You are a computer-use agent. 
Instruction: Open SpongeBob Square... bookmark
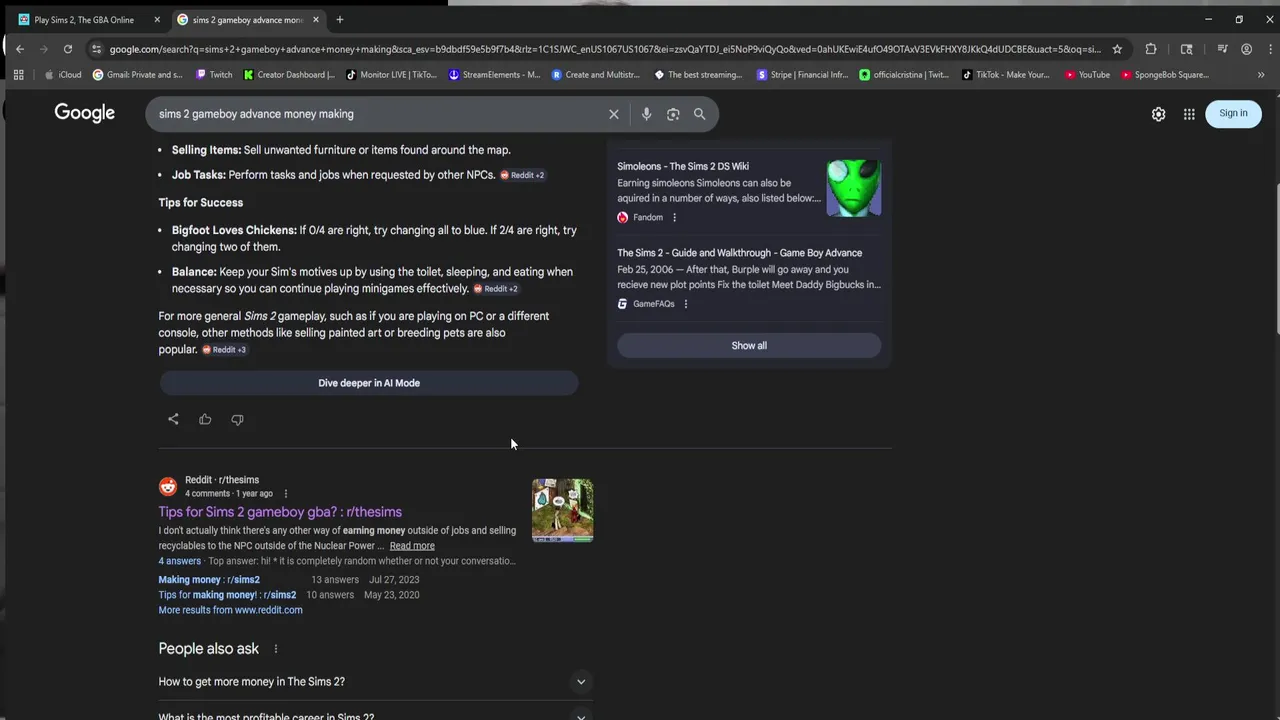click(x=1166, y=75)
